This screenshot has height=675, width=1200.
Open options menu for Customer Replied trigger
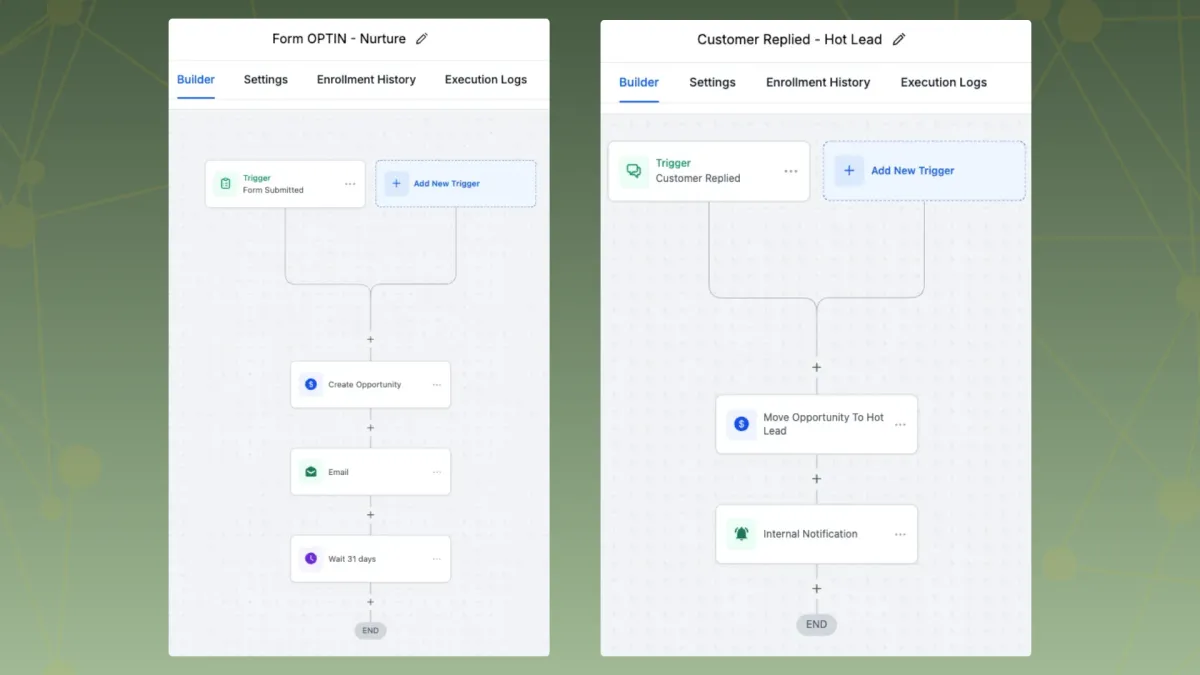[x=791, y=171]
